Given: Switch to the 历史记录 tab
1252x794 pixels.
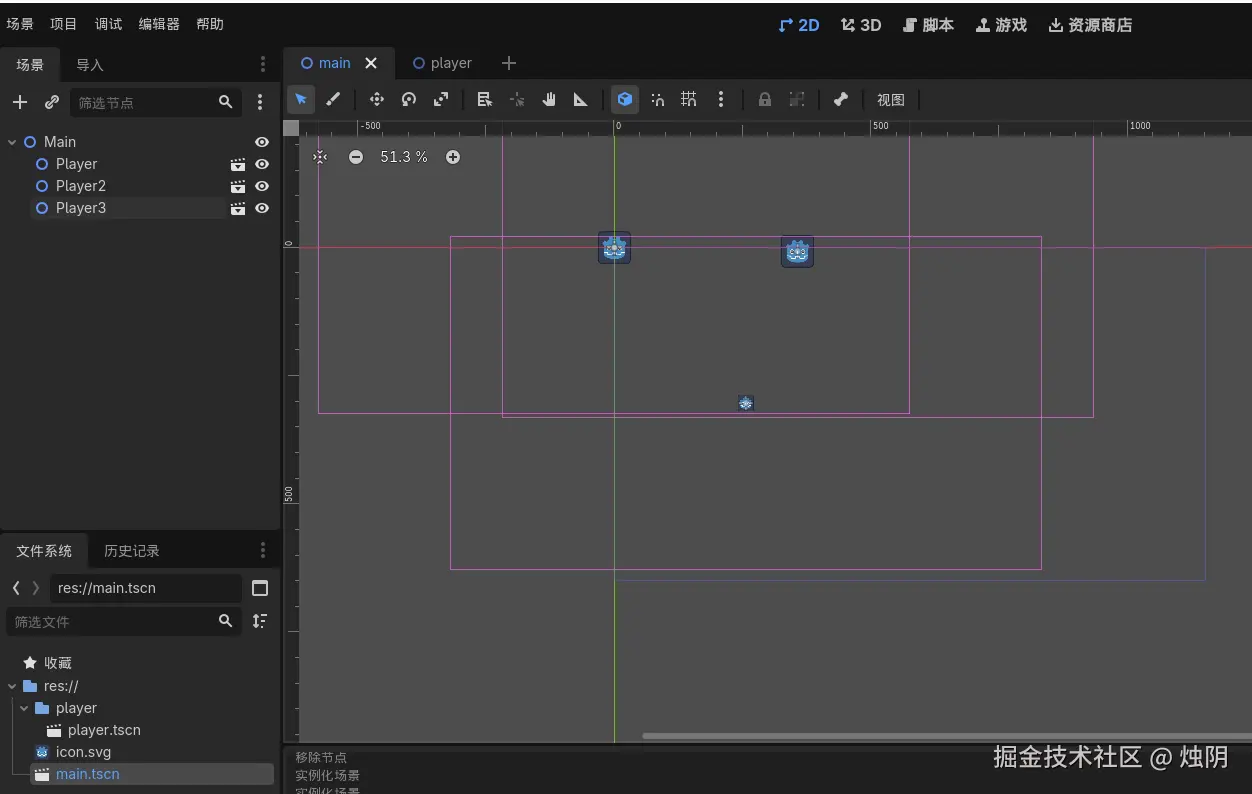Looking at the screenshot, I should pyautogui.click(x=132, y=551).
